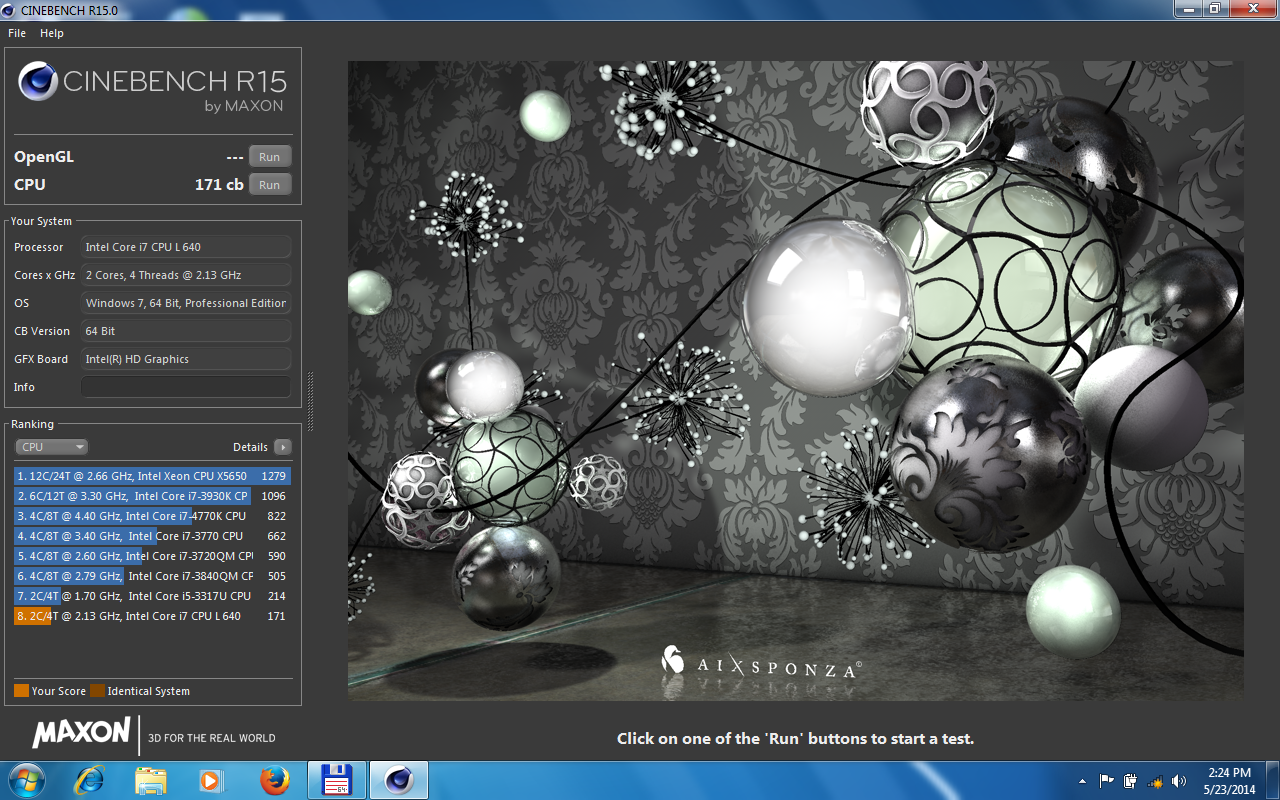
Task: Click the CB Version 64 Bit field
Action: (x=186, y=331)
